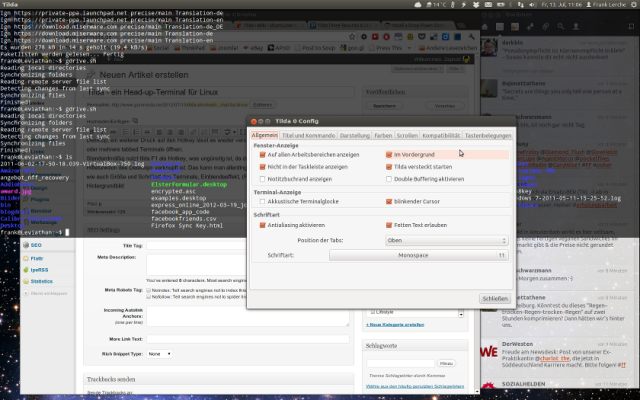
Task: Click the red WE avatar next to DerWesten post
Action: point(489,351)
